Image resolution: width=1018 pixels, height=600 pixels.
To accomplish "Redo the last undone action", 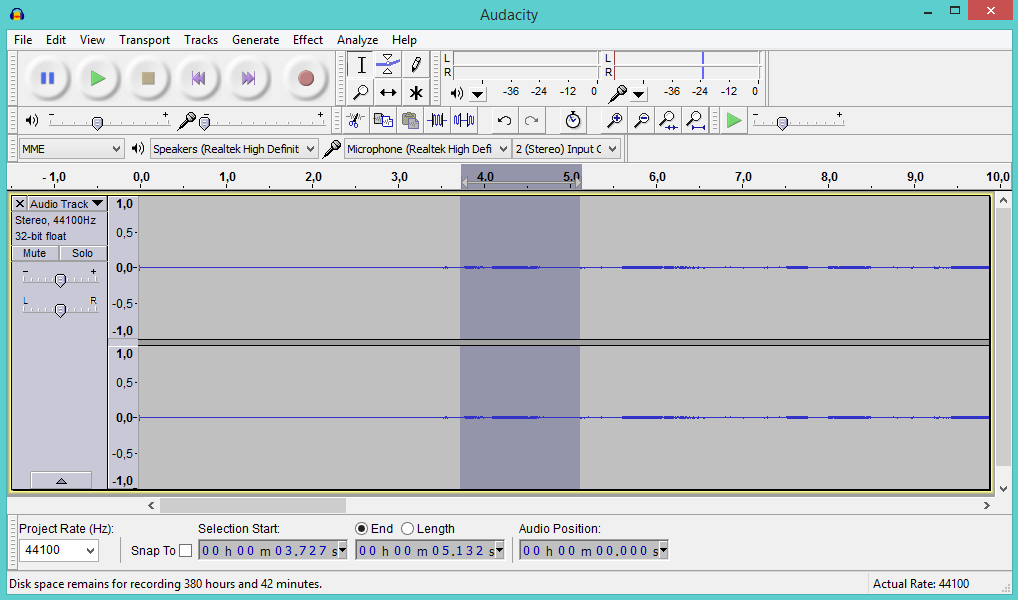I will [531, 120].
